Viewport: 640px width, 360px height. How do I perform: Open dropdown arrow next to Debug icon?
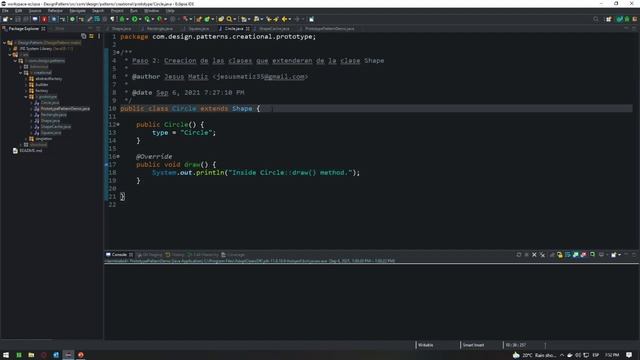tap(127, 19)
